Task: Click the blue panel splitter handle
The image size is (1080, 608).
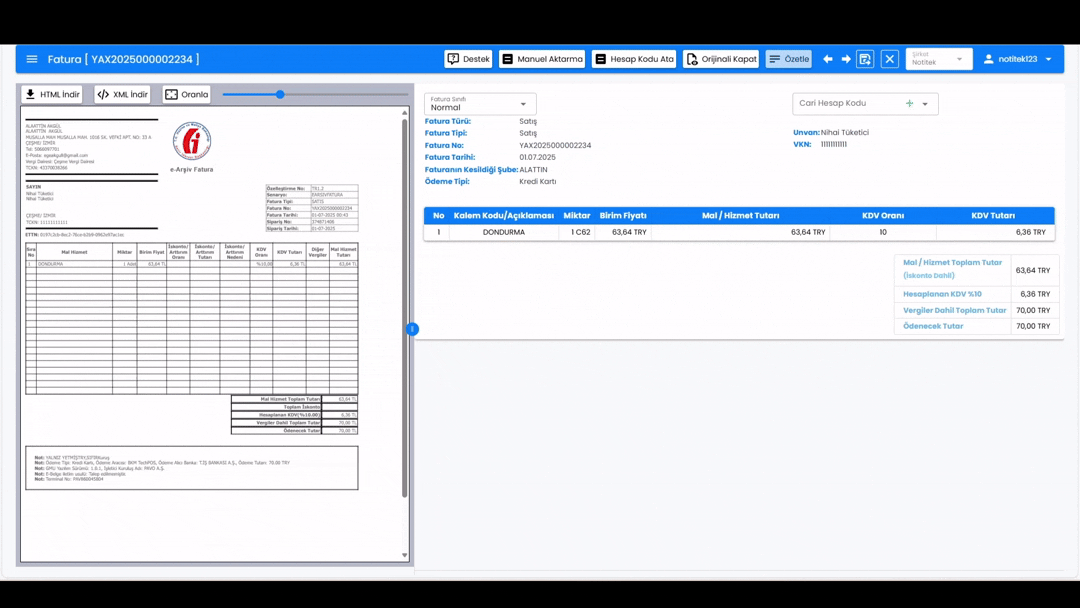Action: 412,329
